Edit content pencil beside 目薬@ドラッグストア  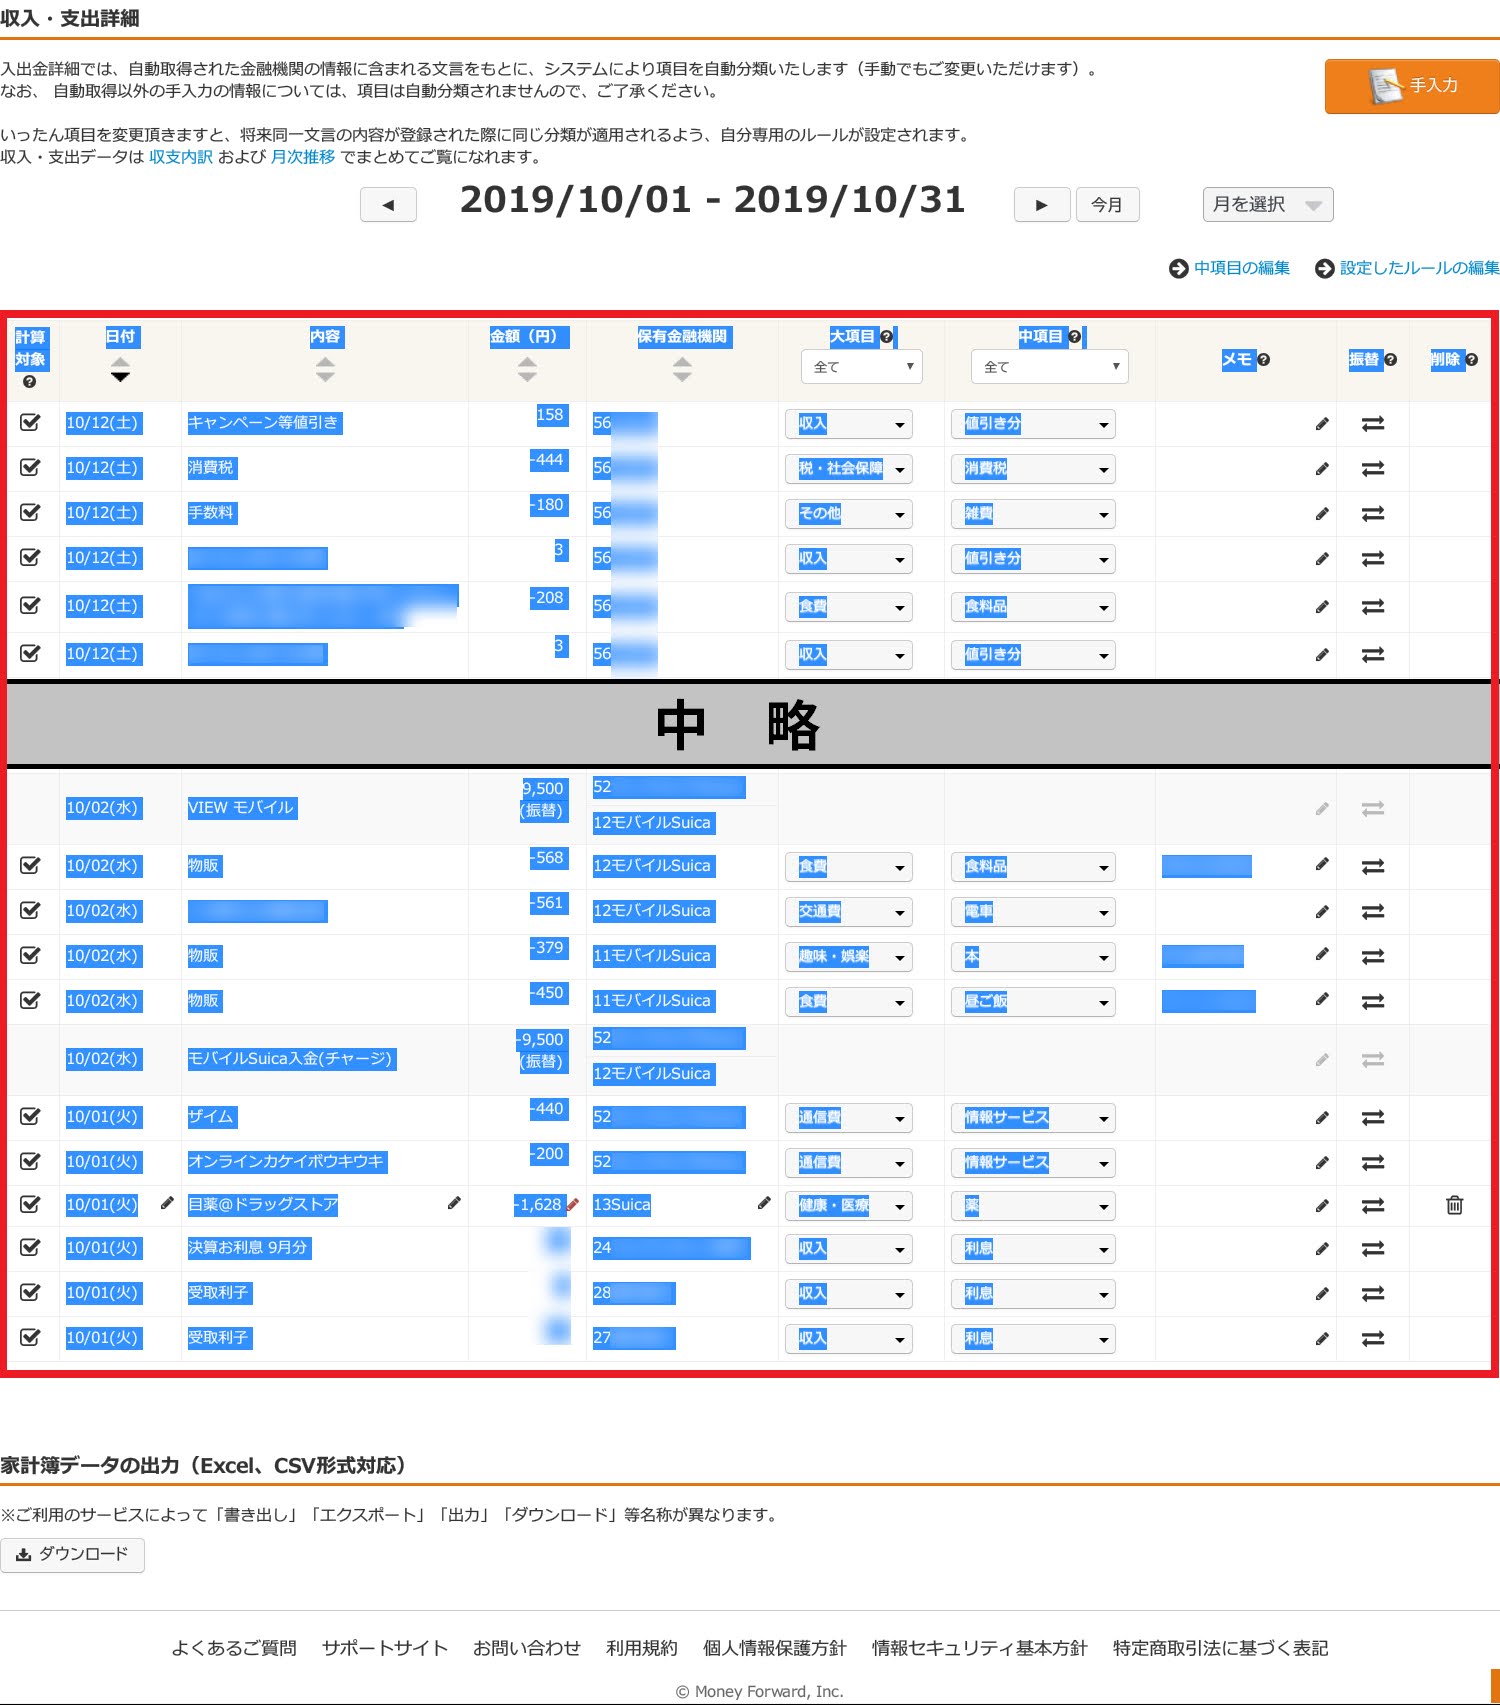(454, 1203)
